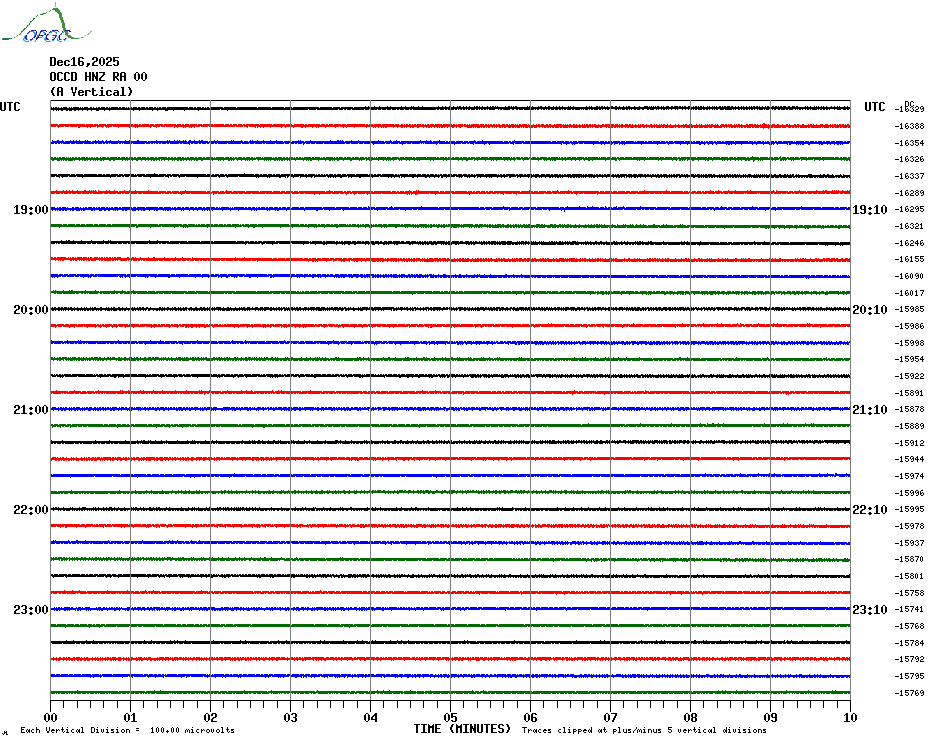This screenshot has height=744, width=930.
Task: Click the 19:00 time label on left
Action: (x=30, y=210)
